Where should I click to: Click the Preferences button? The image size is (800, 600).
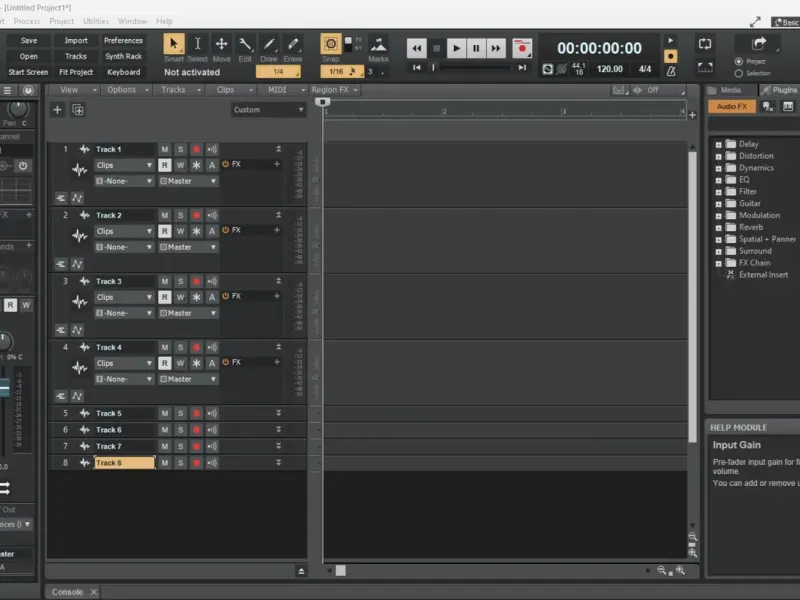(x=123, y=40)
